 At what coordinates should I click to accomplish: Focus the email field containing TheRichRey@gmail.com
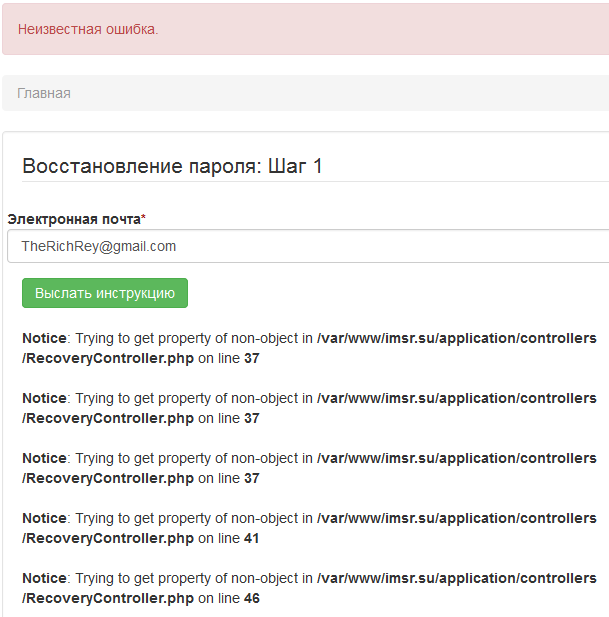[x=308, y=246]
